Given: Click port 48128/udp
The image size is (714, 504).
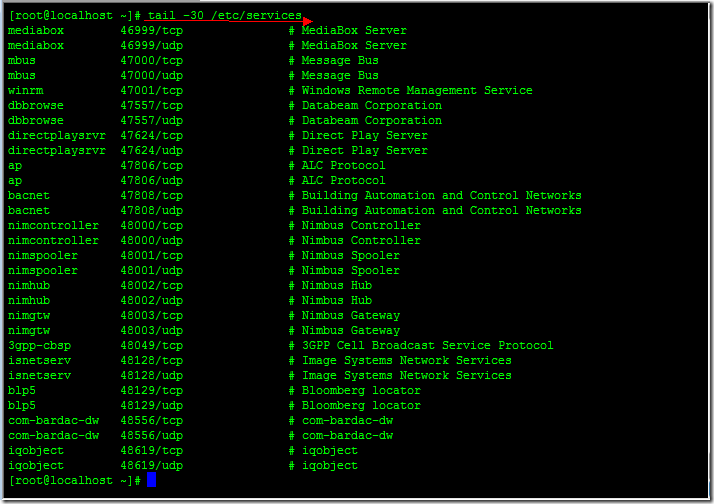Looking at the screenshot, I should [152, 376].
